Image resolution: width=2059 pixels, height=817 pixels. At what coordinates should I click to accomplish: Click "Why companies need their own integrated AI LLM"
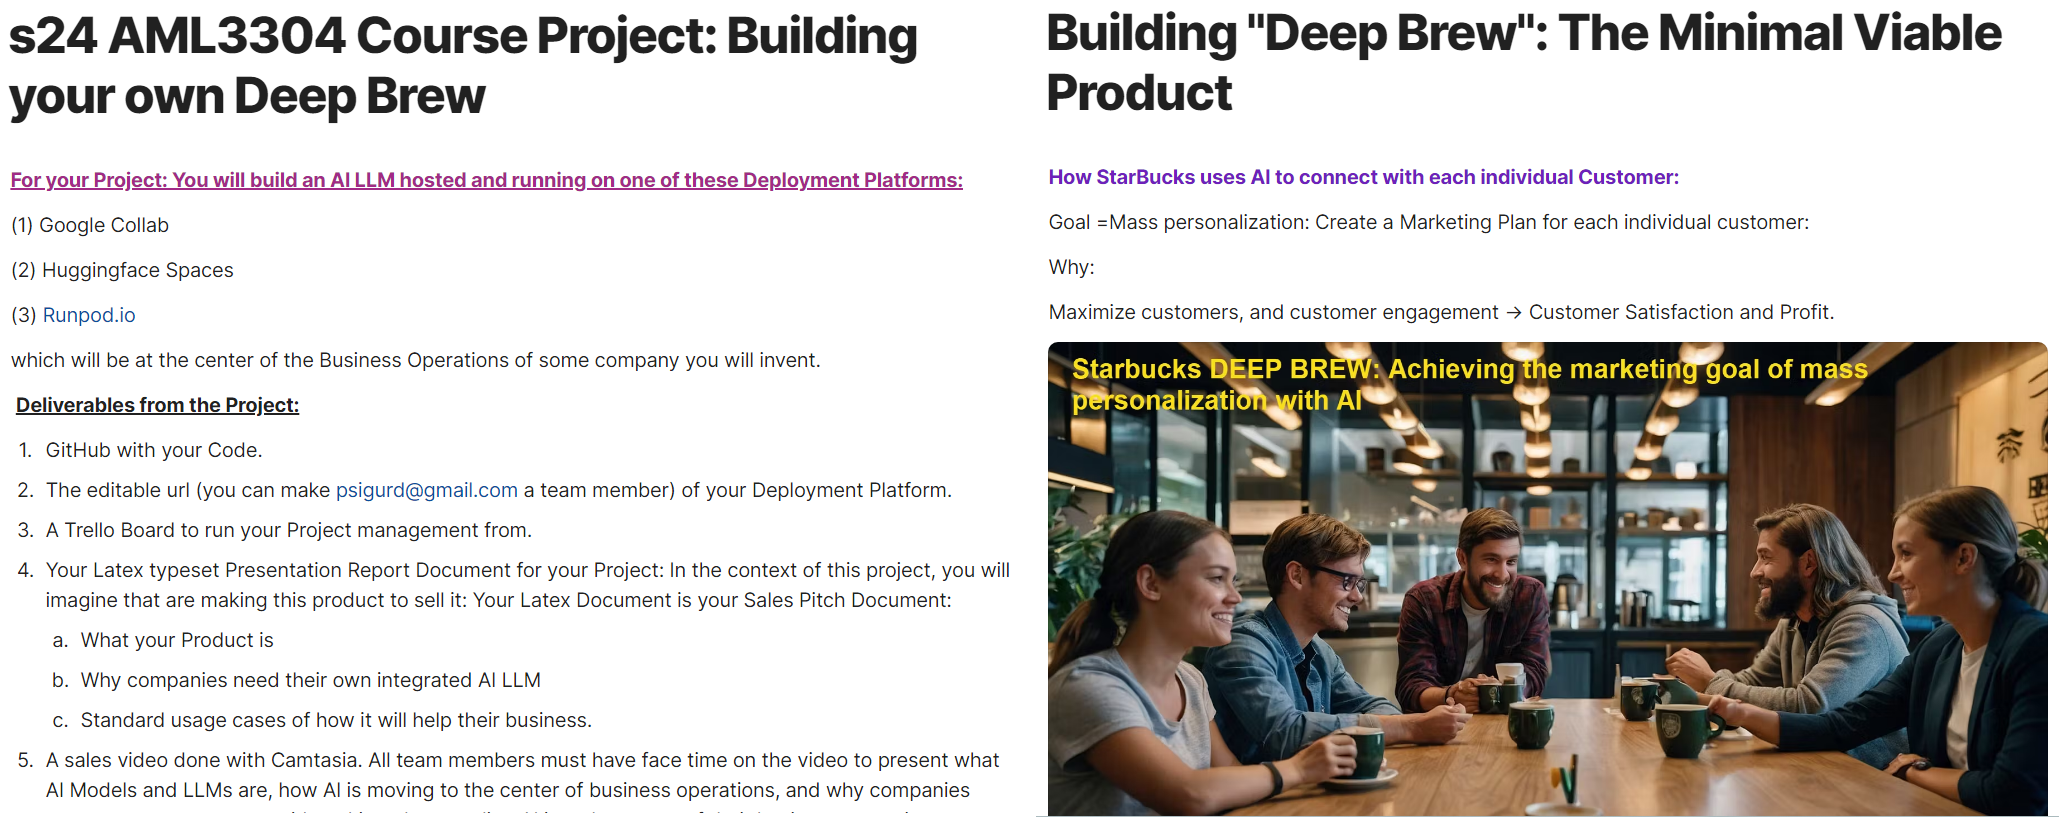tap(311, 680)
